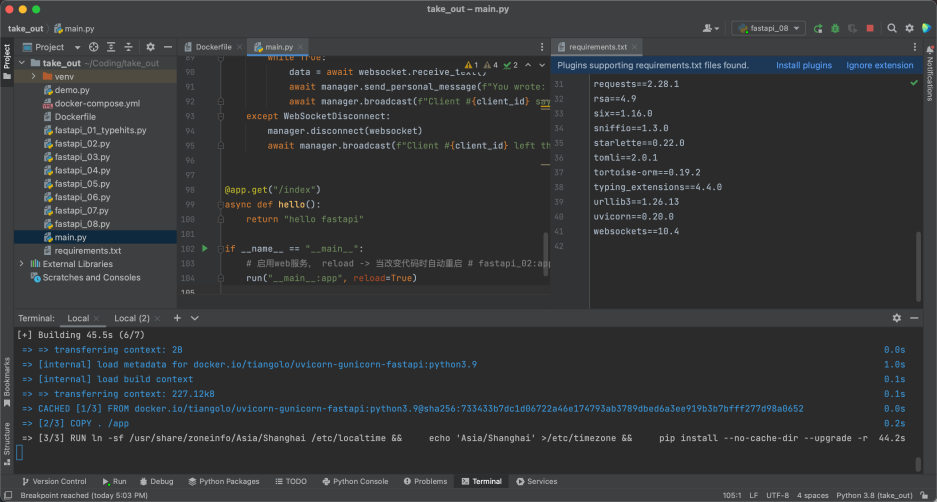Open the fastapi_08 run configuration dropdown
Screen dimensions: 937x502
click(x=768, y=29)
